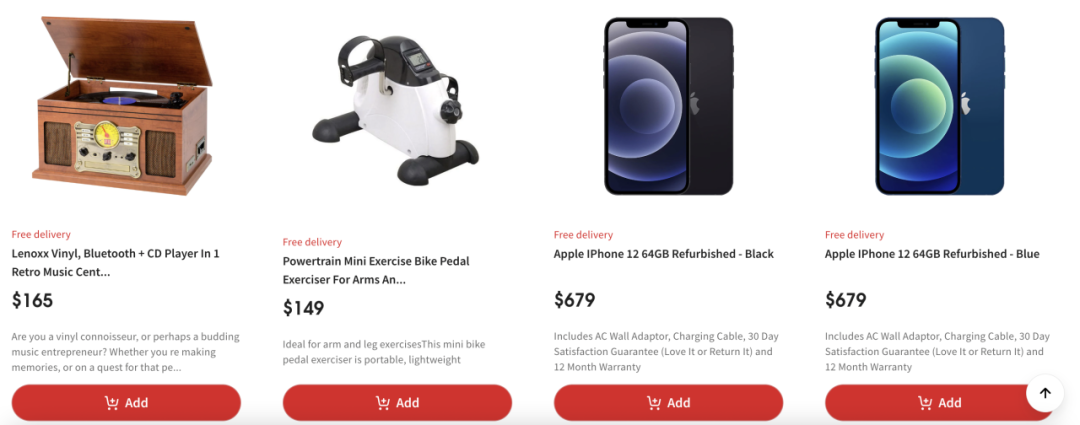Open Powertrain Mini Exercise Bike Pedal title
The image size is (1080, 425).
(x=376, y=271)
